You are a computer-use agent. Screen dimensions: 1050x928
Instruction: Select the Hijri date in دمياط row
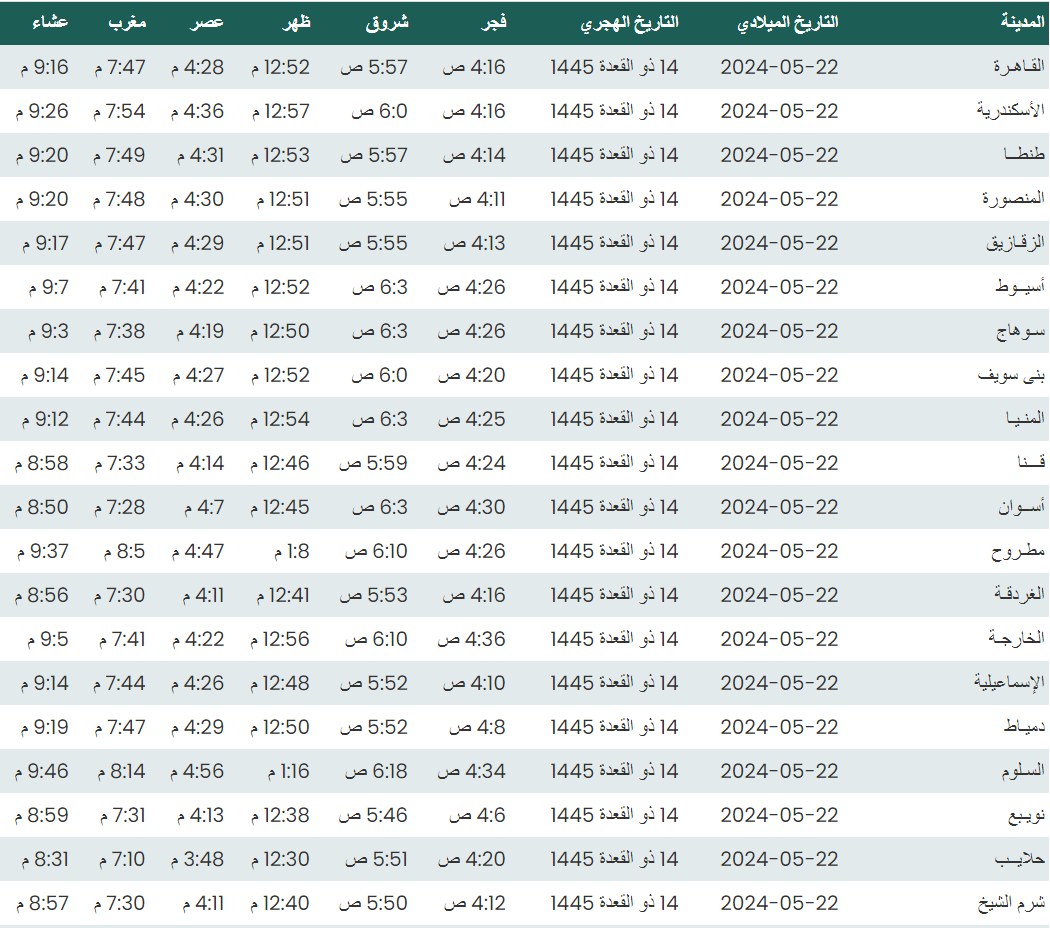tap(614, 727)
